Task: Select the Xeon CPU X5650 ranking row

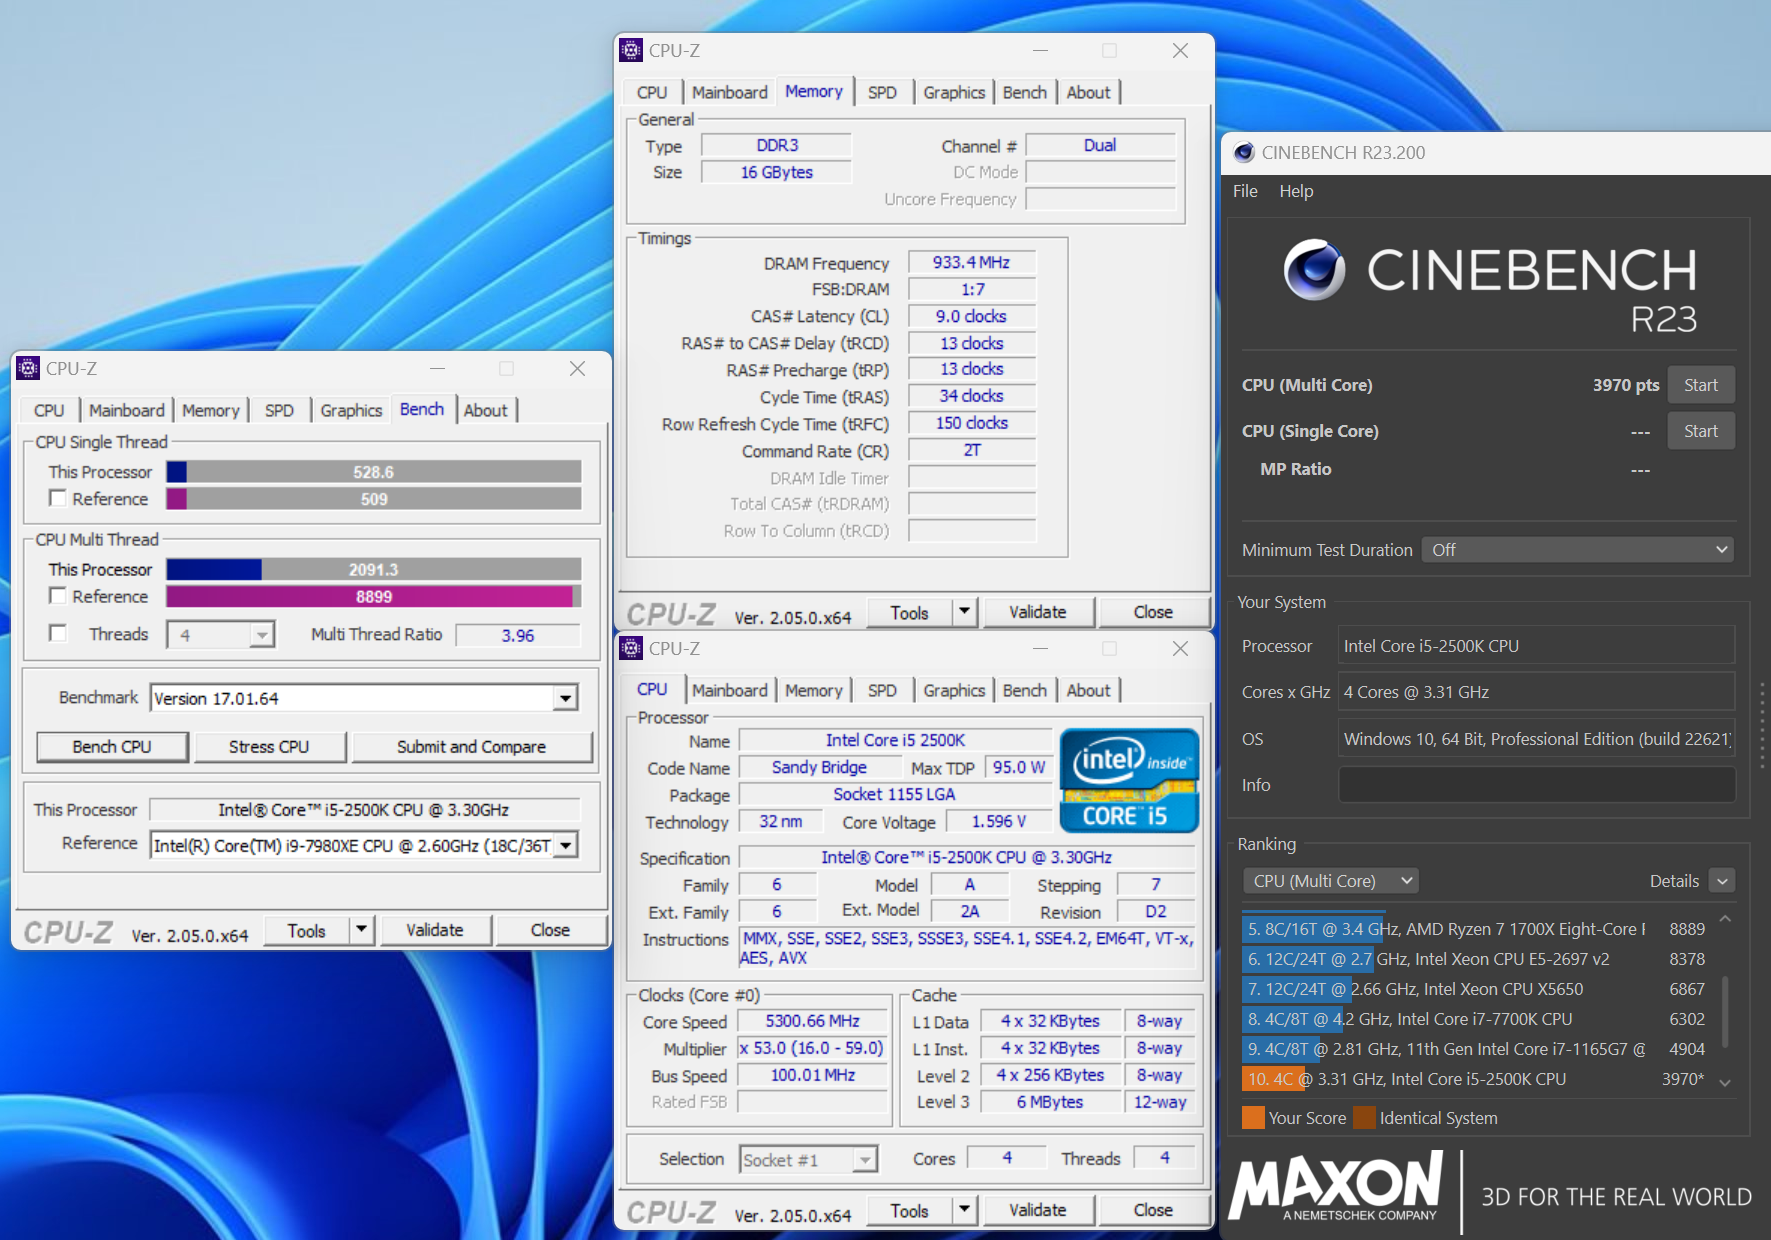Action: point(1475,989)
